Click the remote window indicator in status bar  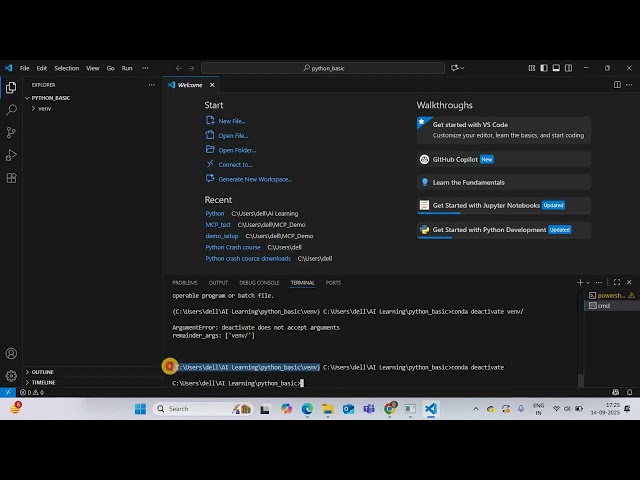(8, 392)
